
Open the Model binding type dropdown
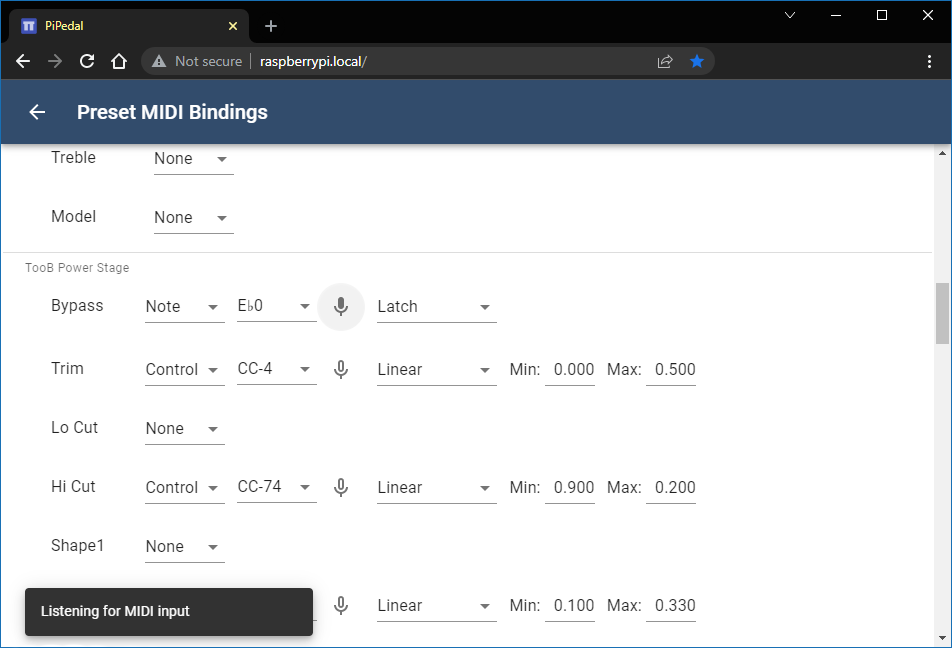194,218
